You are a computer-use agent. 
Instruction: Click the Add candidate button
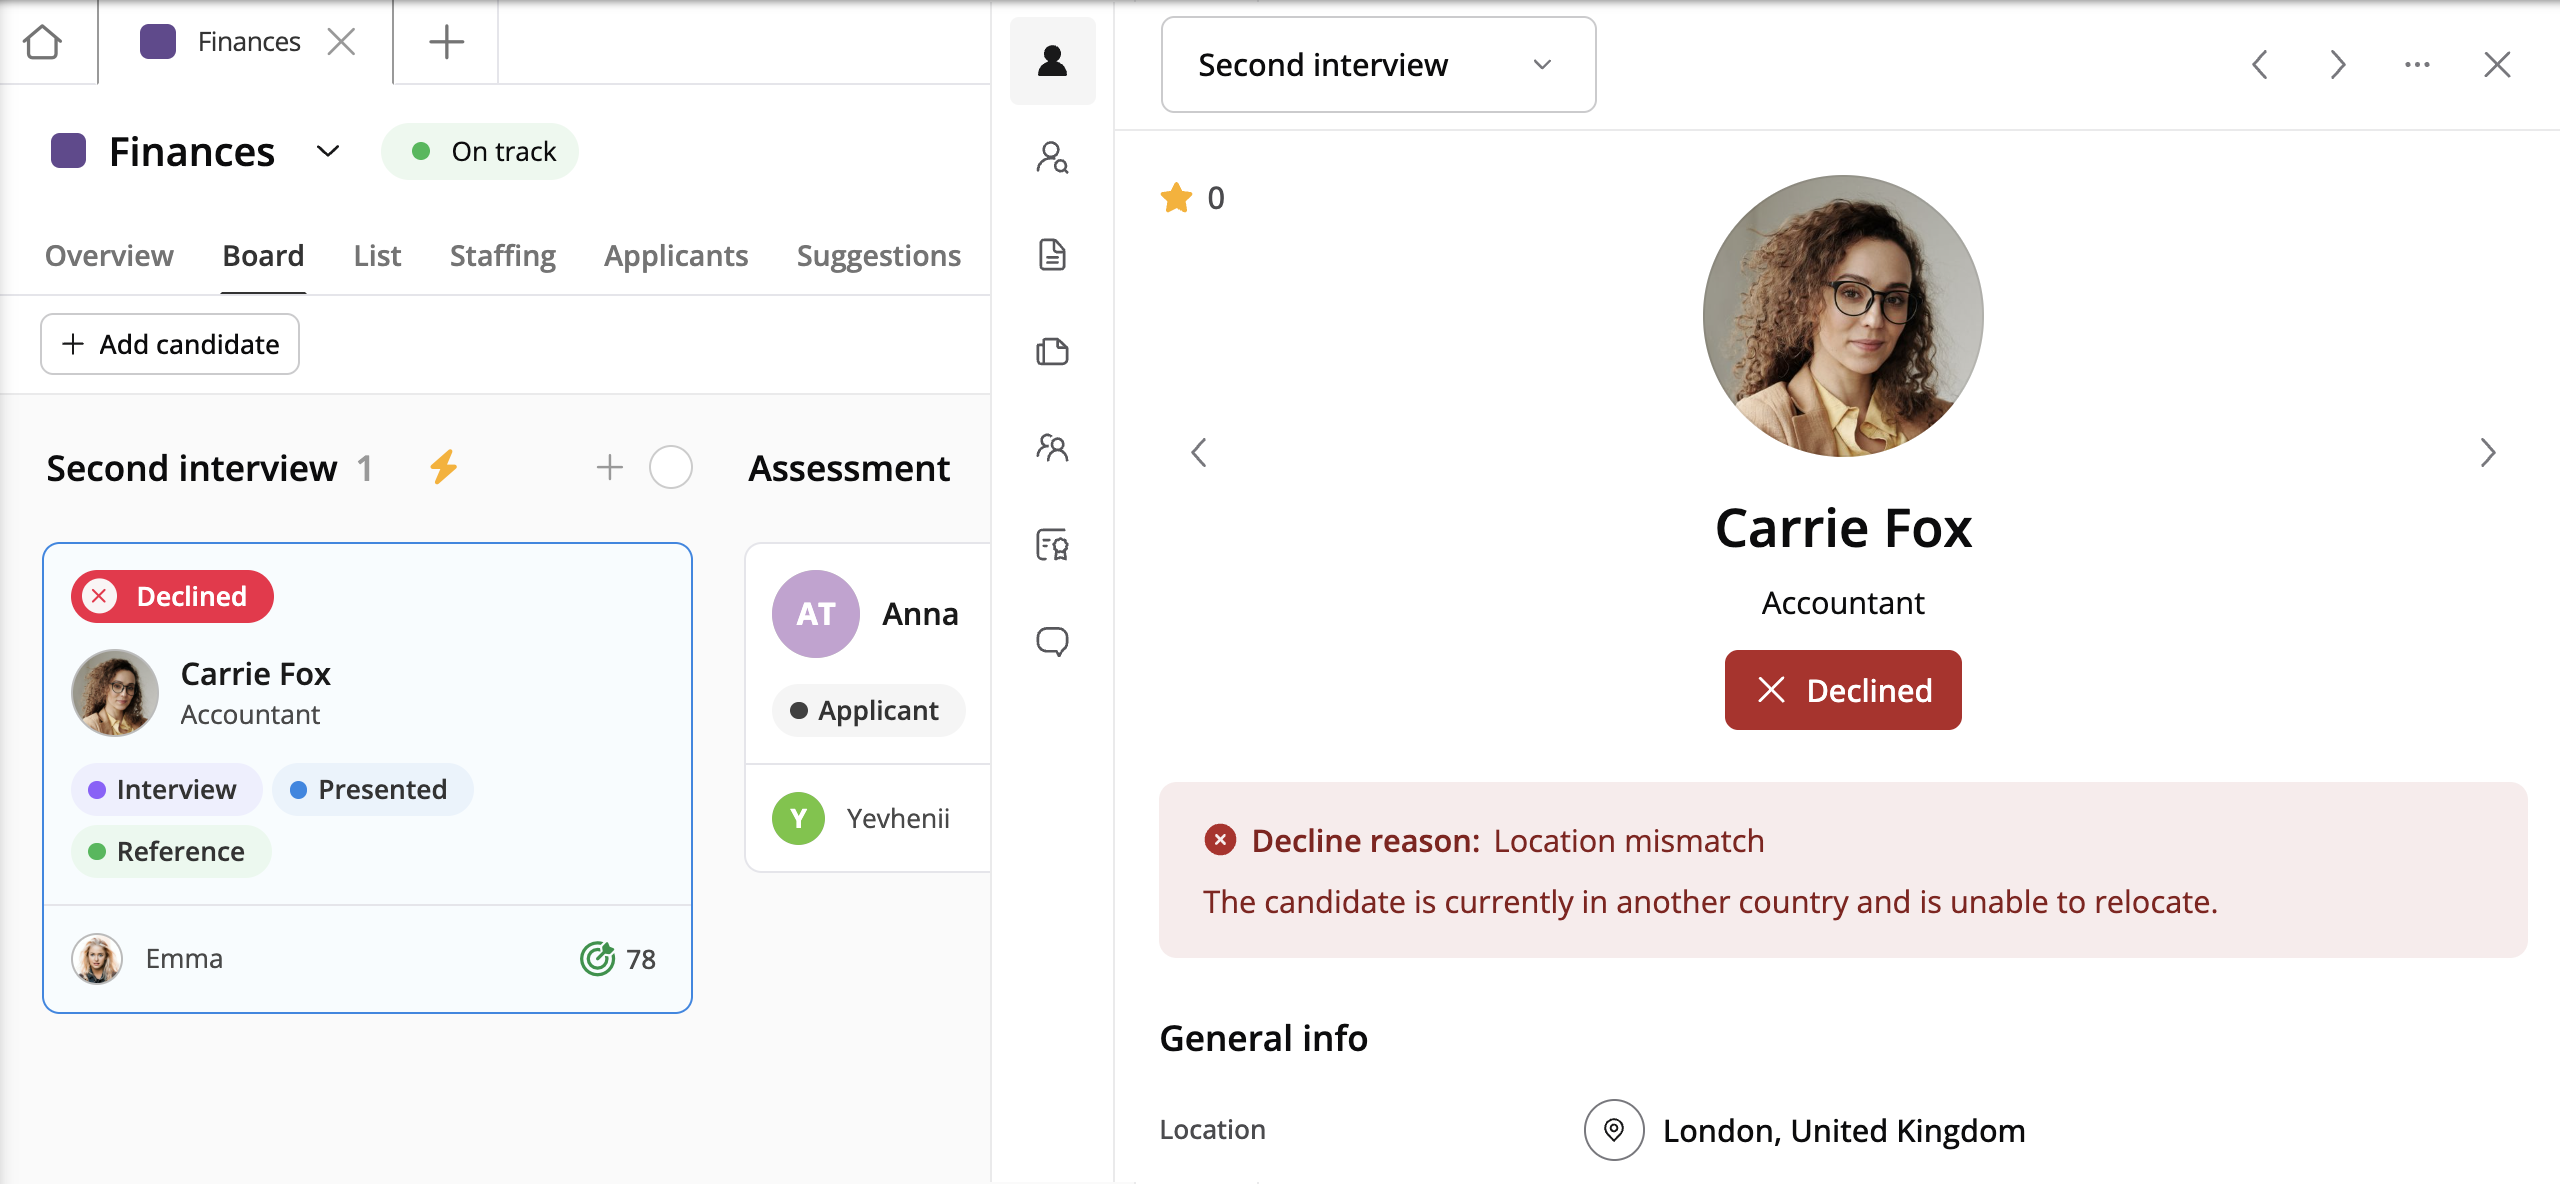(x=170, y=344)
